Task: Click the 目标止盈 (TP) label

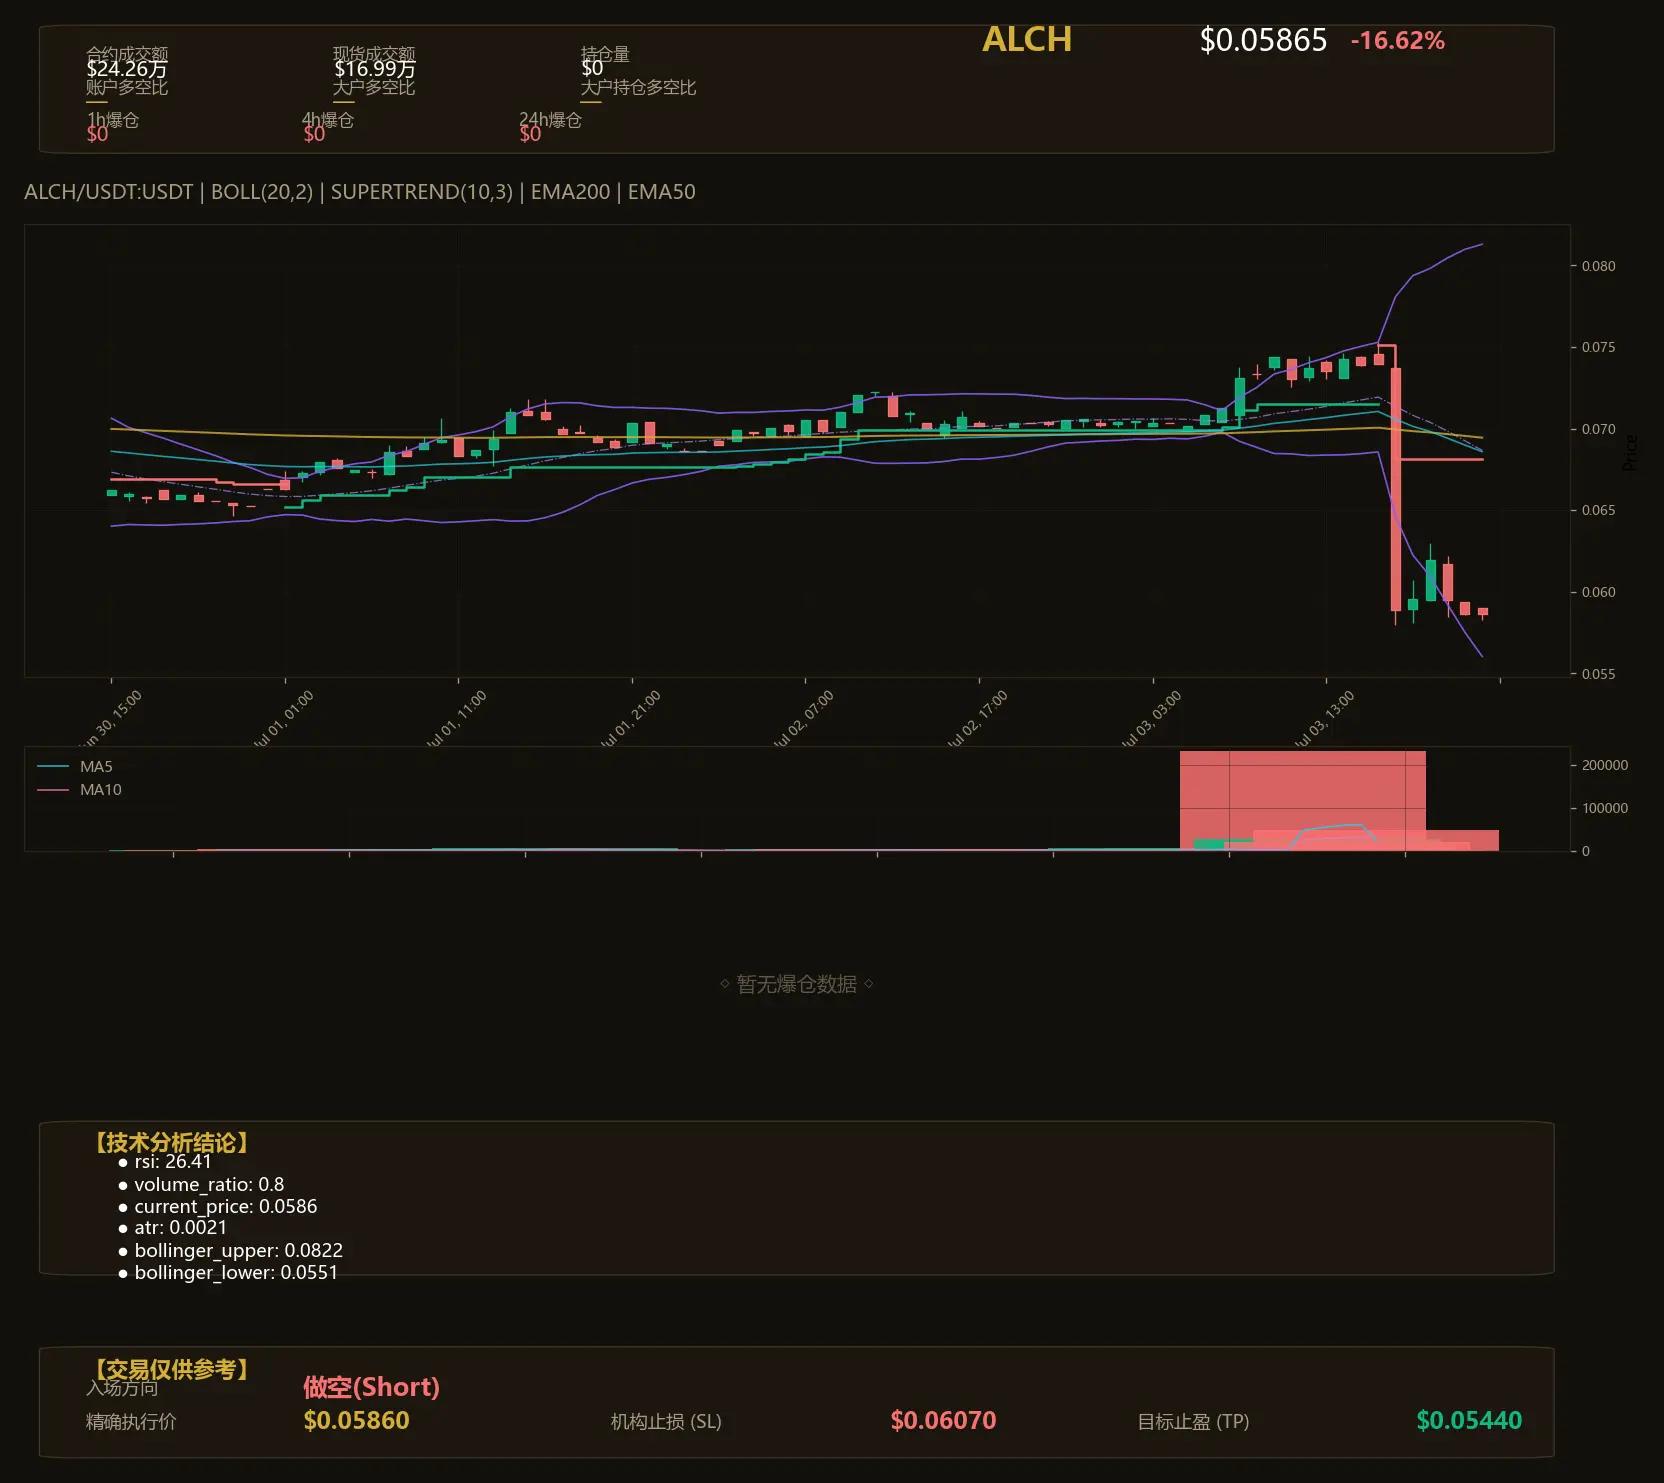Action: [1193, 1421]
